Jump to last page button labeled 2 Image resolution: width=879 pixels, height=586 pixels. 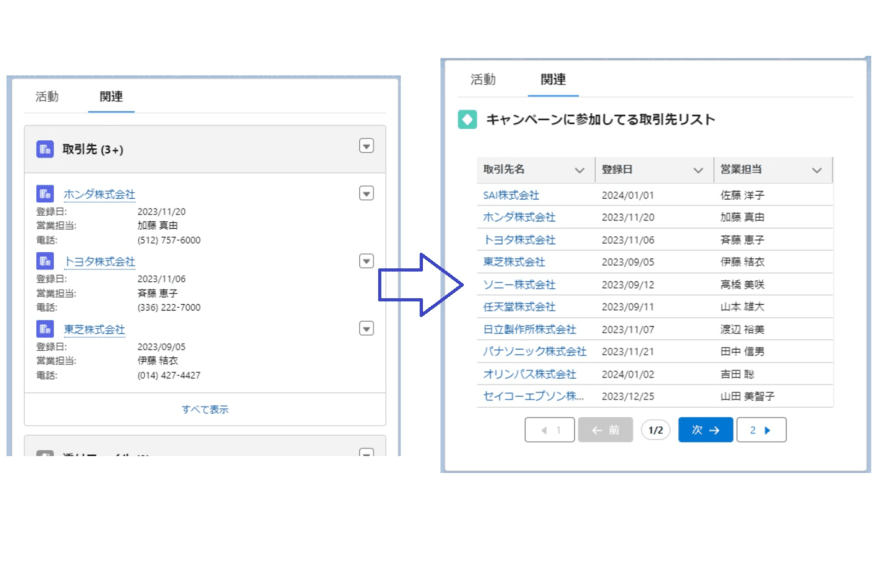point(761,430)
